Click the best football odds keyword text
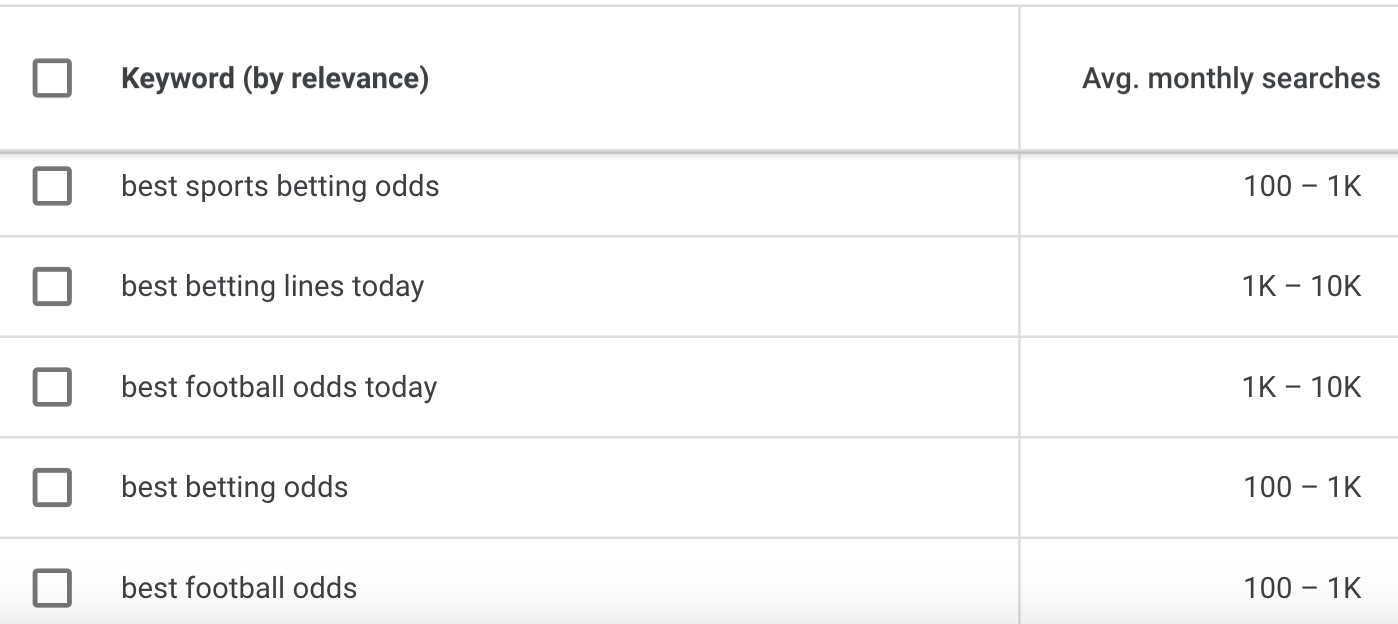This screenshot has width=1398, height=624. (238, 587)
